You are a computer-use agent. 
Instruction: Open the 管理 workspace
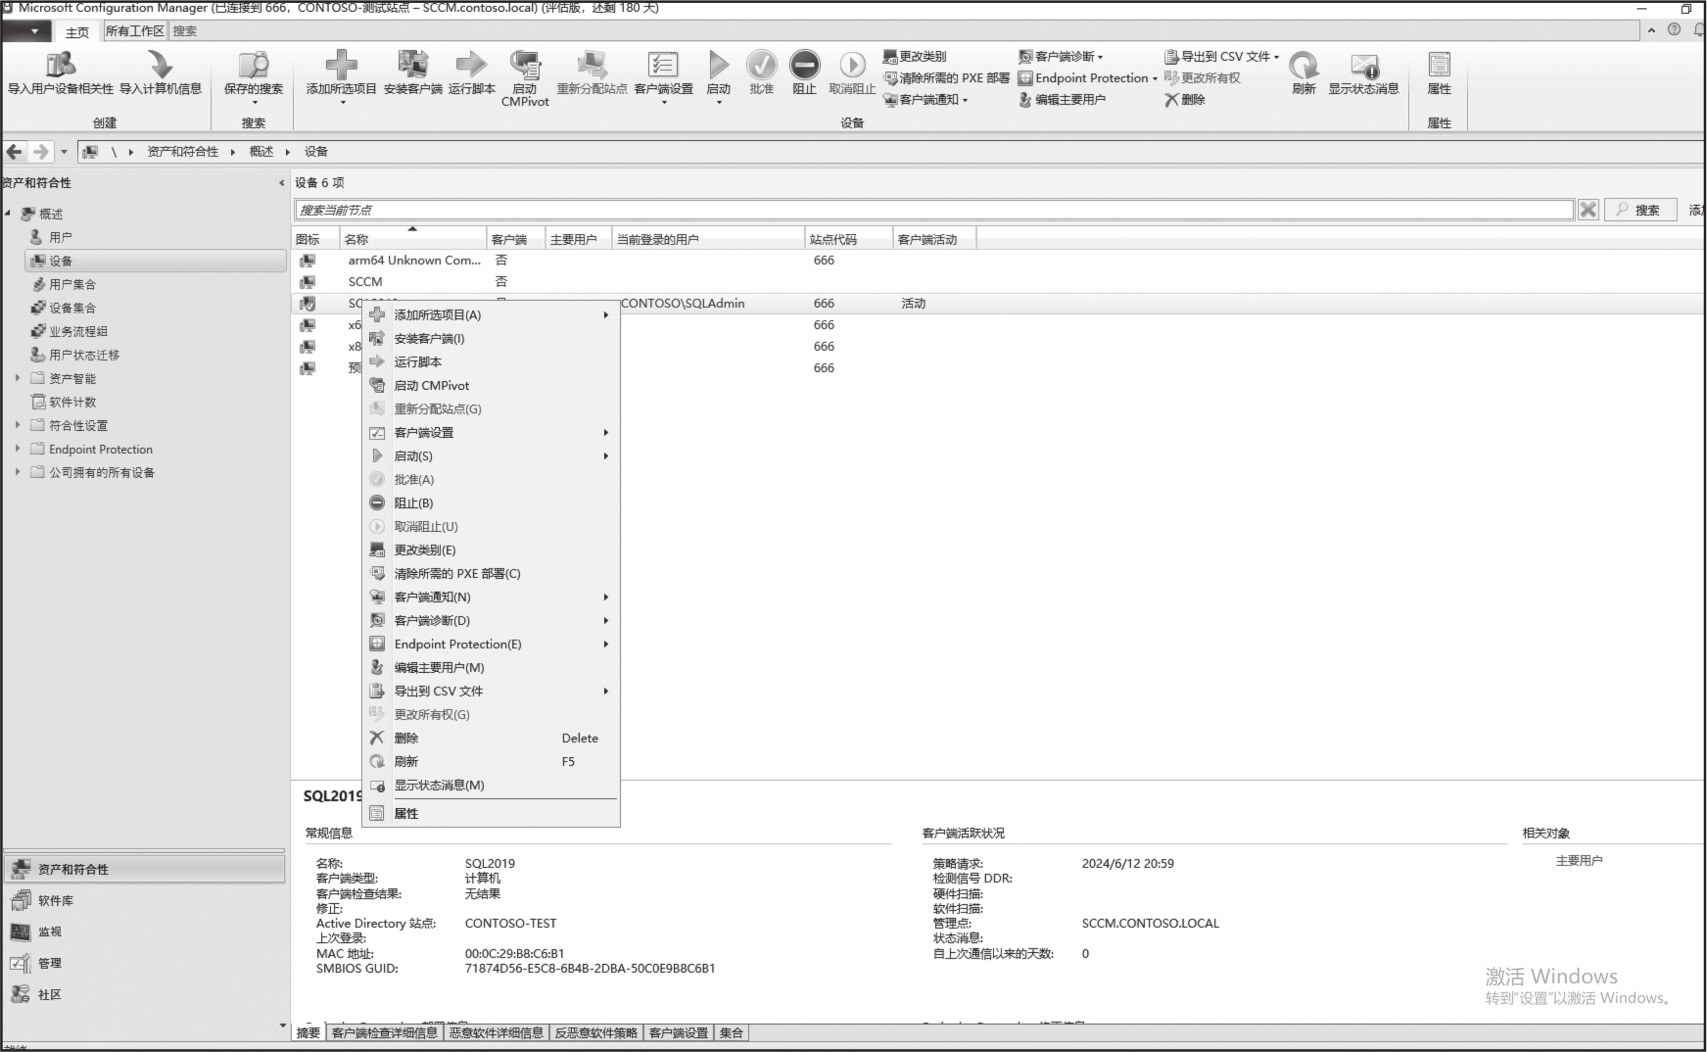pos(145,963)
